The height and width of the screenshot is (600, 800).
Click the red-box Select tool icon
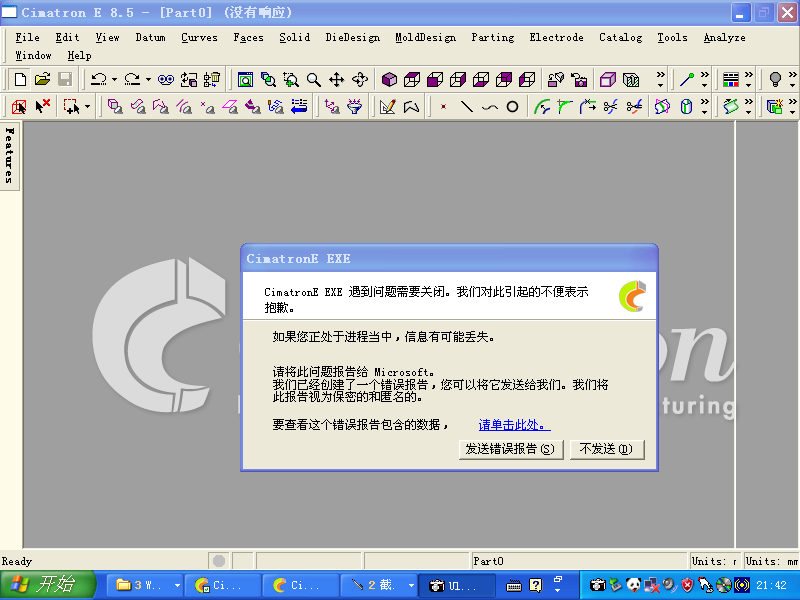[x=19, y=107]
